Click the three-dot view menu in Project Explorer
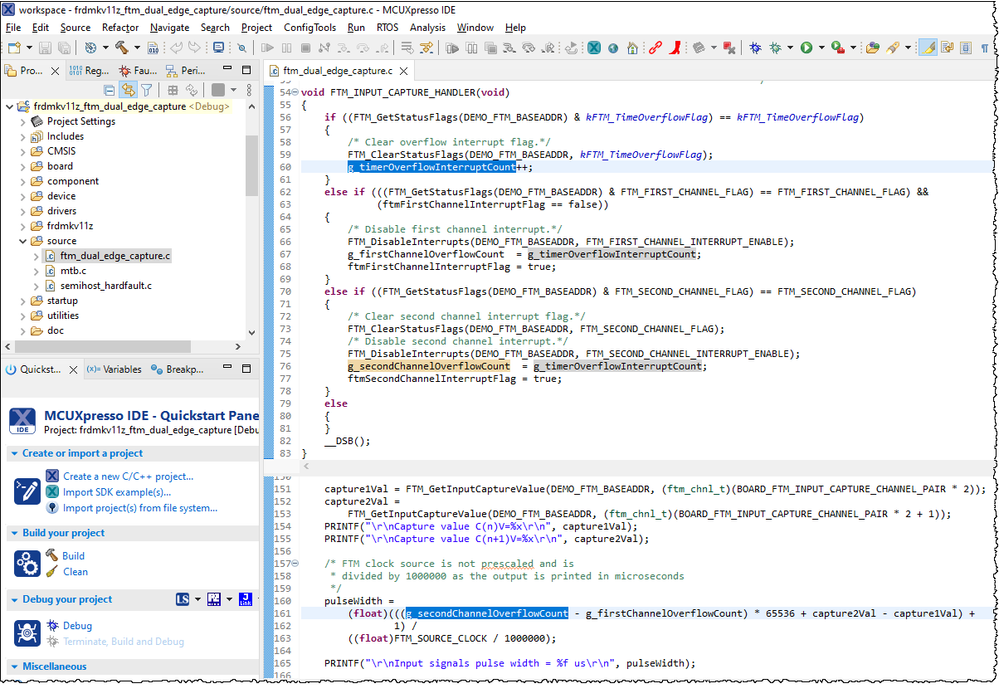The width and height of the screenshot is (999, 685). [249, 90]
